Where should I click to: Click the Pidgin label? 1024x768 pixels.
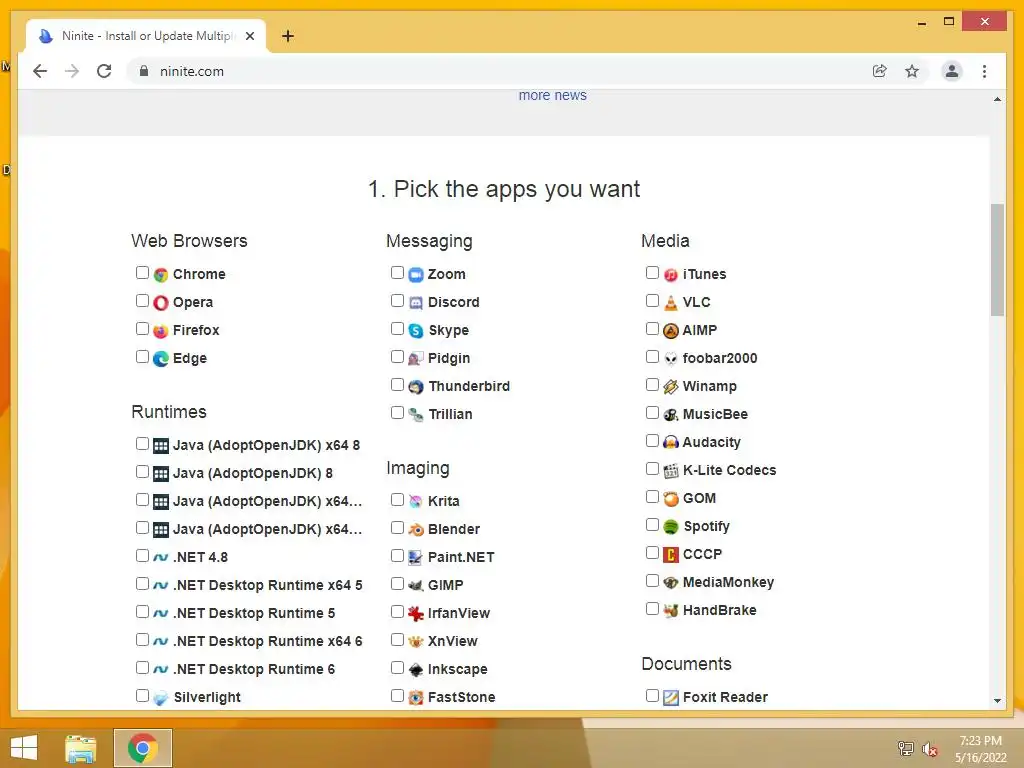tap(449, 359)
